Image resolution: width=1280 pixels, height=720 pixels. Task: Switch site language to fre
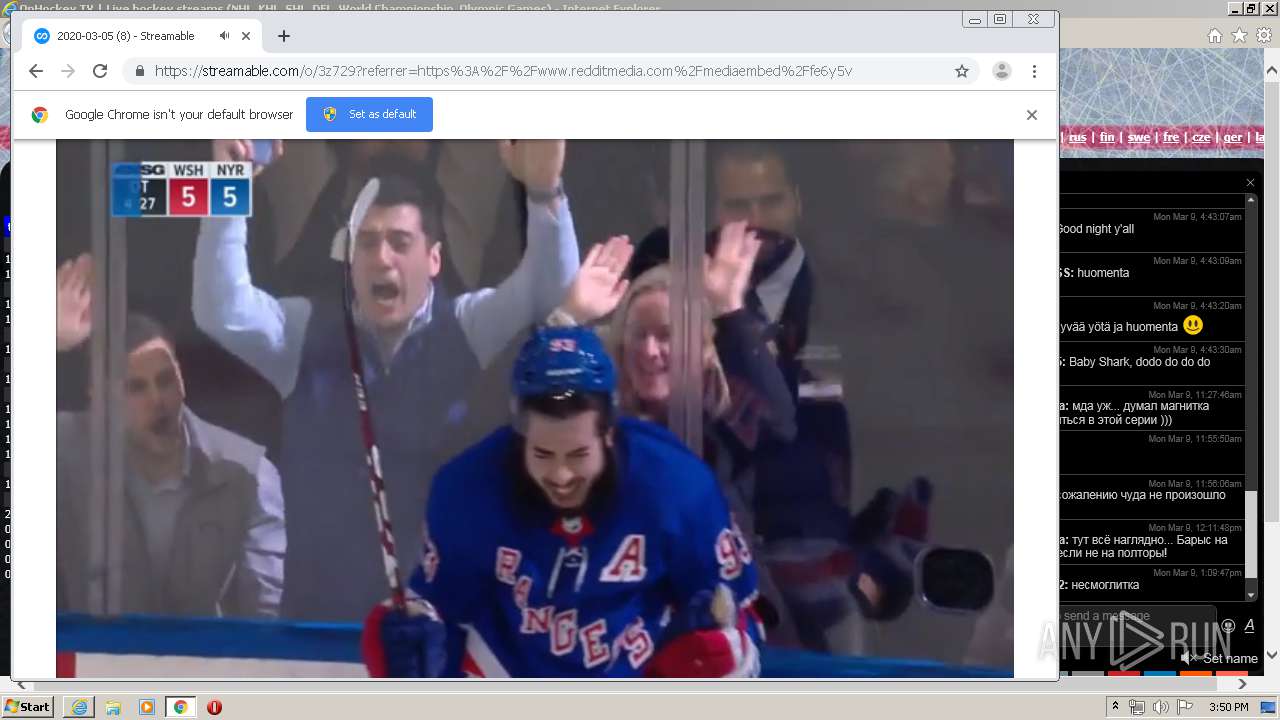1171,137
